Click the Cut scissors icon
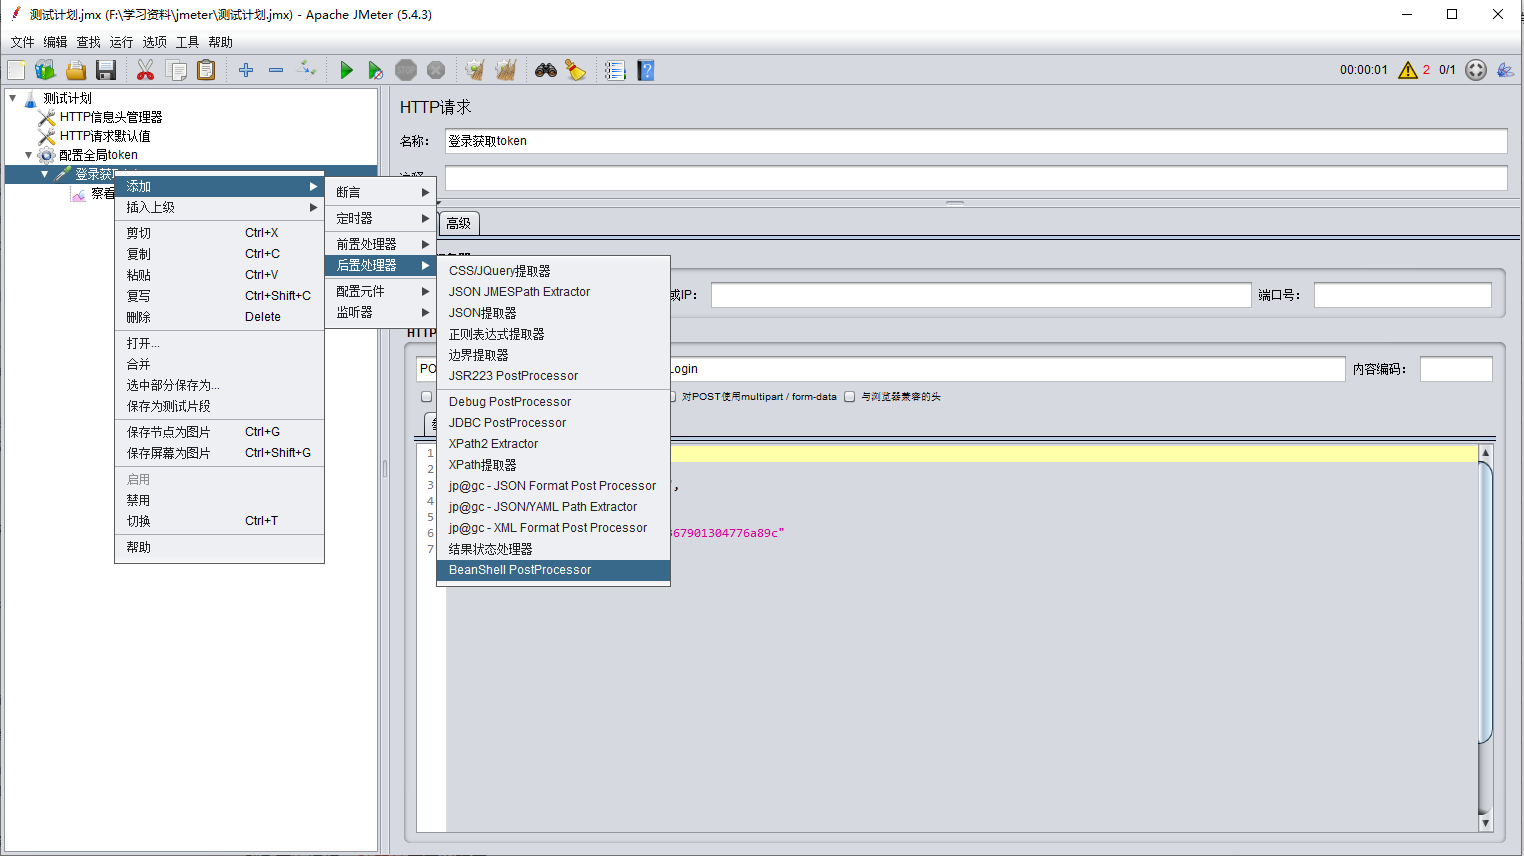Viewport: 1524px width, 856px height. 146,70
